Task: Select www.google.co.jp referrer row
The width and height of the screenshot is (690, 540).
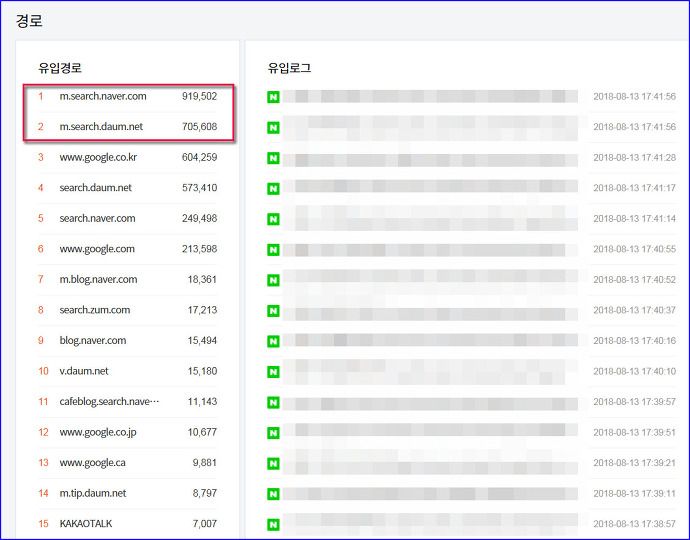Action: coord(128,432)
